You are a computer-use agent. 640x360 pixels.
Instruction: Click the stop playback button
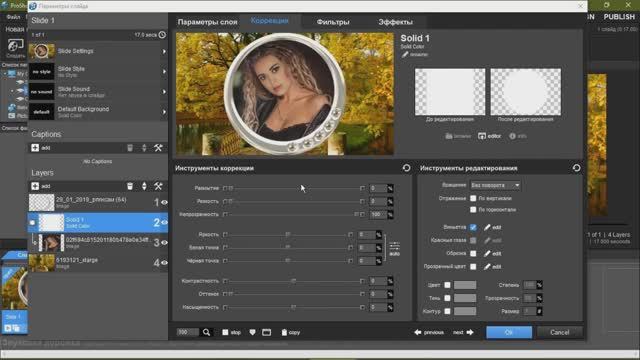(231, 332)
